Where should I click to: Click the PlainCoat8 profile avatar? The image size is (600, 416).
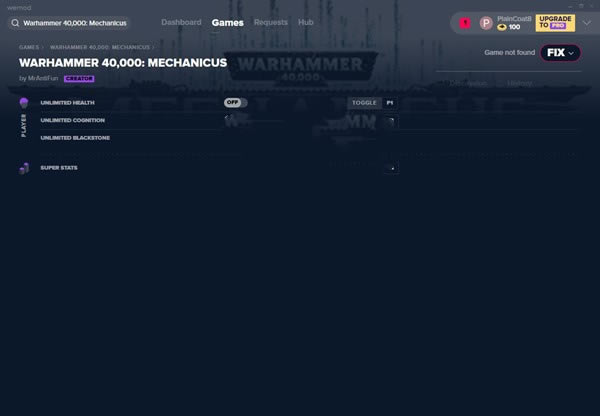coord(486,23)
